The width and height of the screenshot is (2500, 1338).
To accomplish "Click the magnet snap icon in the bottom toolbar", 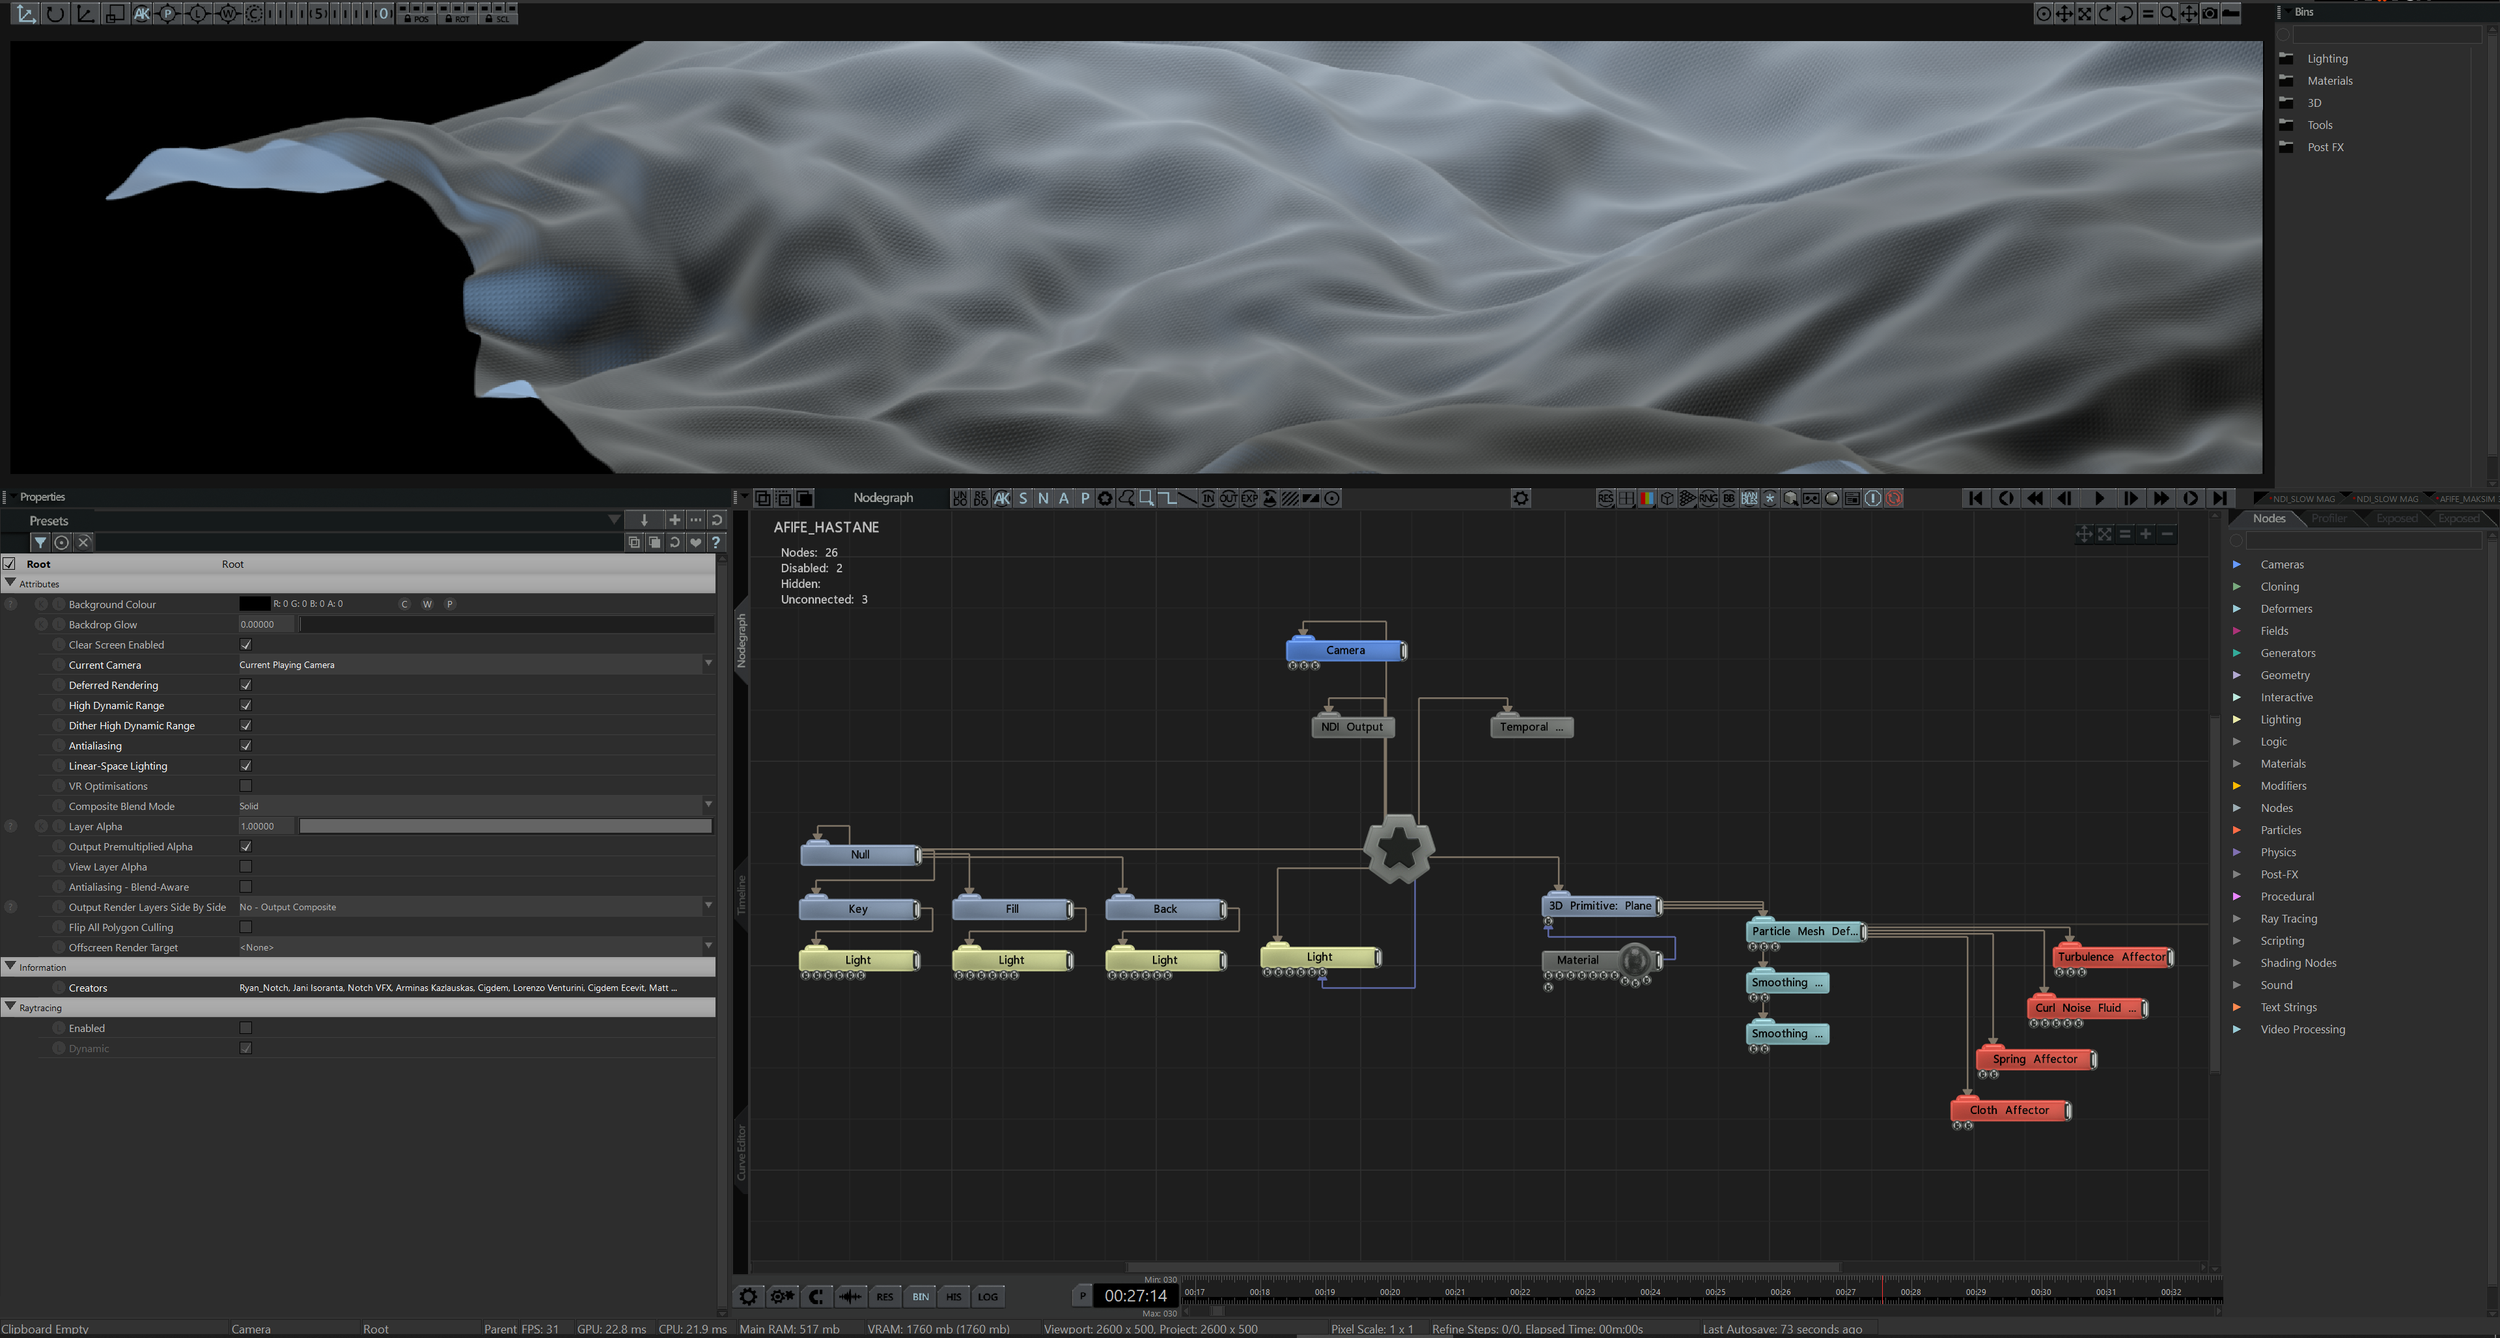I will (815, 1297).
